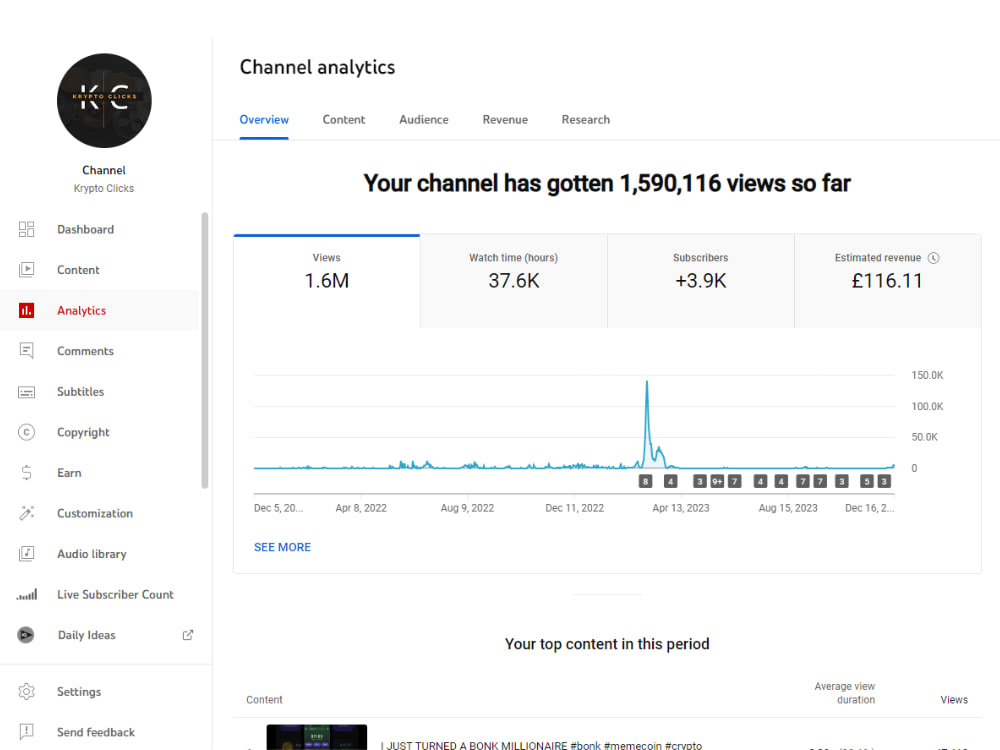Image resolution: width=1000 pixels, height=750 pixels.
Task: Select the red Analytics bar chart icon
Action: click(x=26, y=311)
